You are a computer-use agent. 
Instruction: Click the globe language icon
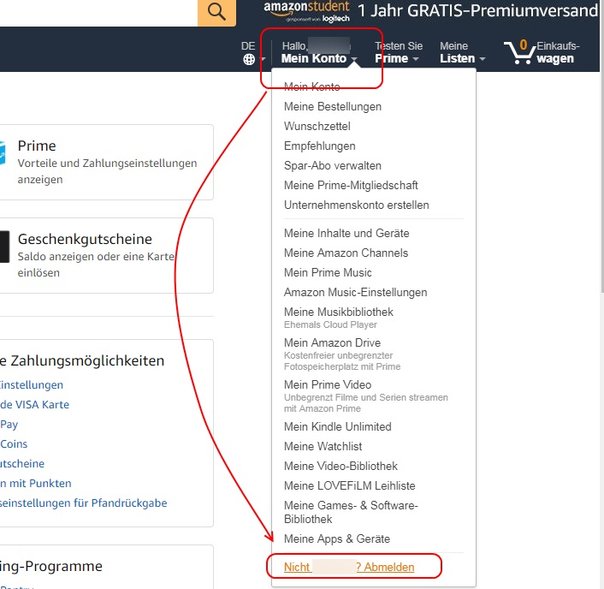tap(249, 59)
